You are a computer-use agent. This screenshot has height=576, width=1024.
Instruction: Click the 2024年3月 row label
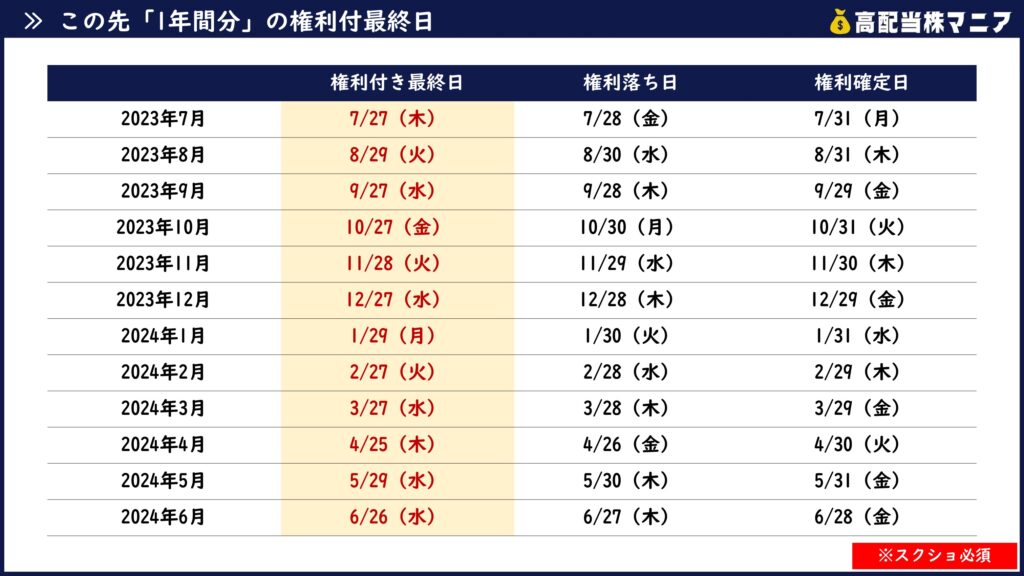[x=163, y=409]
